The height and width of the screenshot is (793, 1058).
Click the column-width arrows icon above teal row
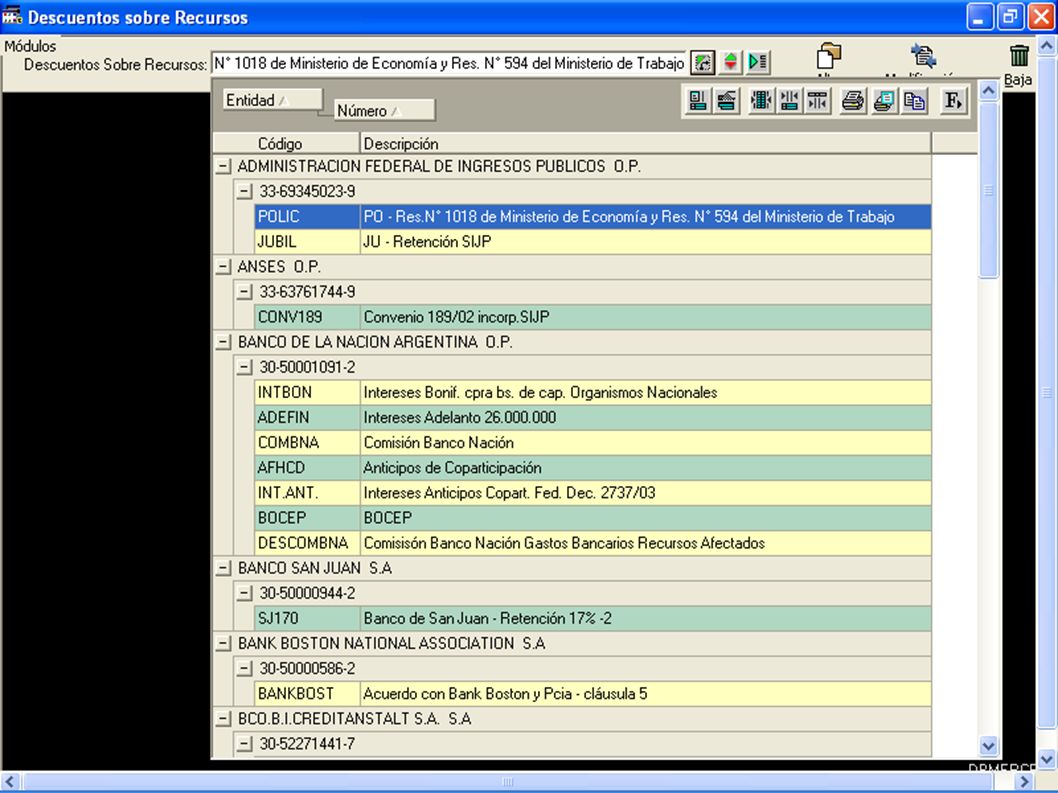point(789,101)
